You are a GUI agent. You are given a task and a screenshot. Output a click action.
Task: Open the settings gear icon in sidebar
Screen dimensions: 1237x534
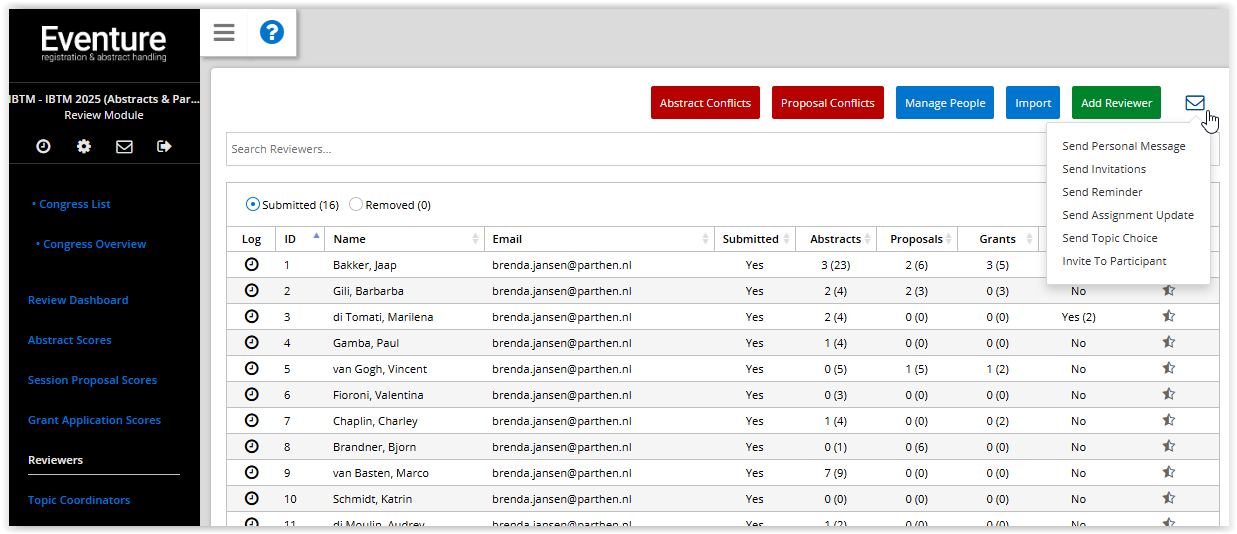pos(84,147)
